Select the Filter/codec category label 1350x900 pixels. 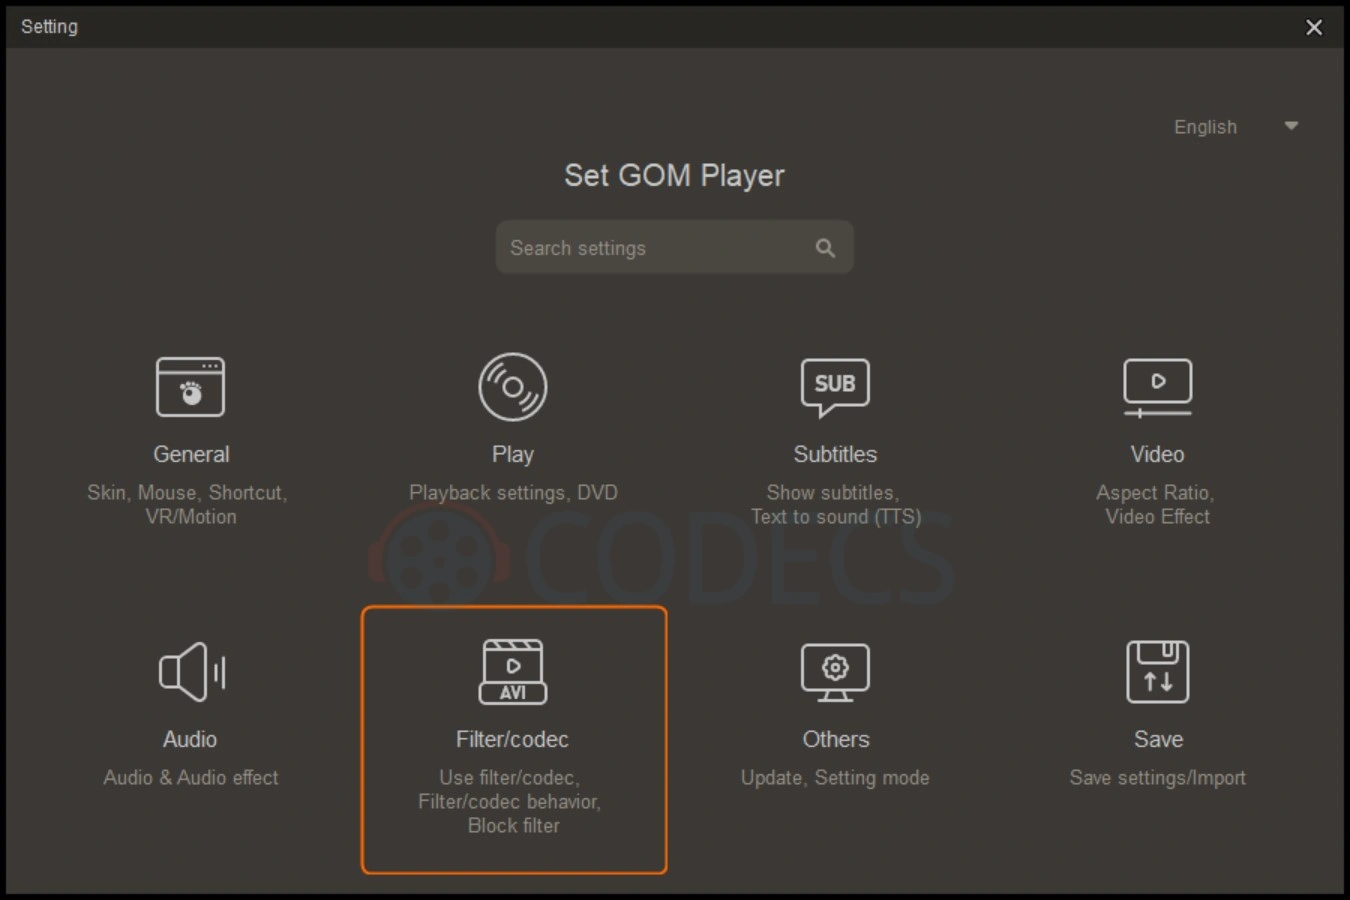512,739
